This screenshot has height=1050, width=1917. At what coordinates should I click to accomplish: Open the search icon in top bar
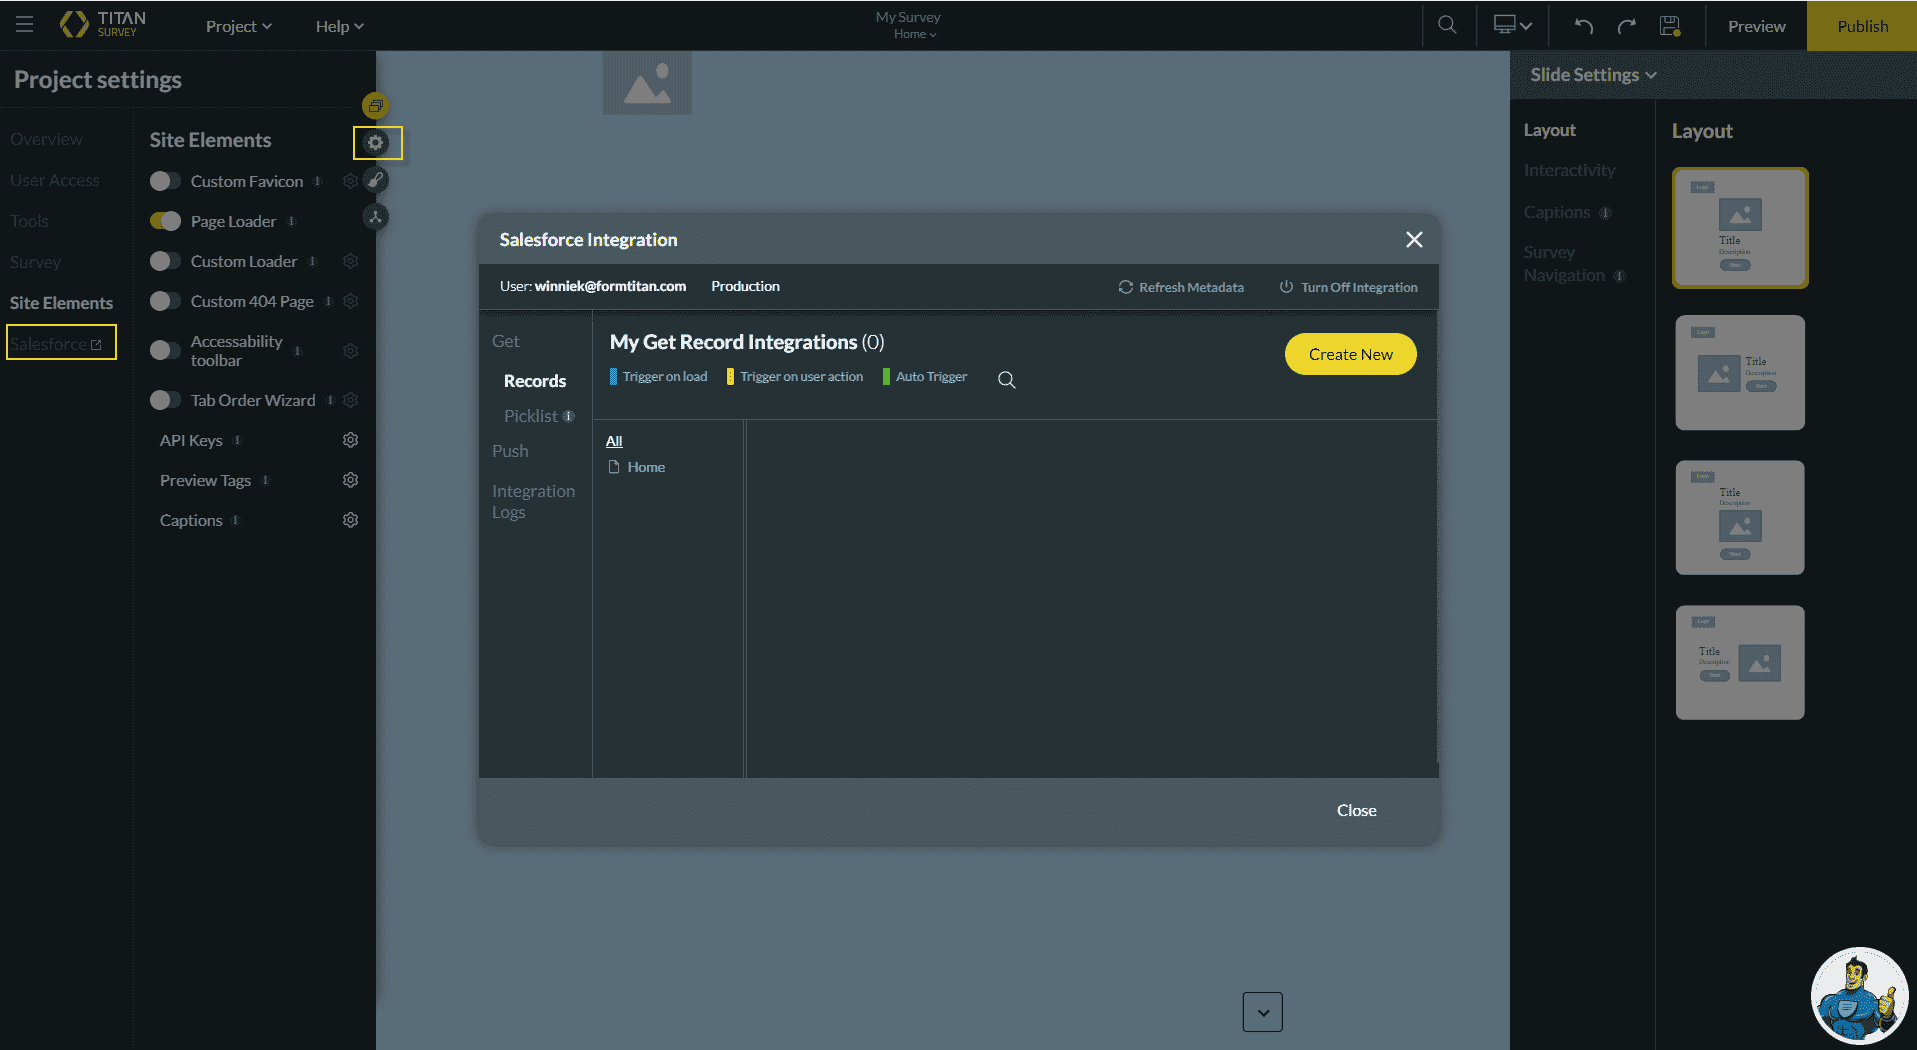click(1447, 25)
